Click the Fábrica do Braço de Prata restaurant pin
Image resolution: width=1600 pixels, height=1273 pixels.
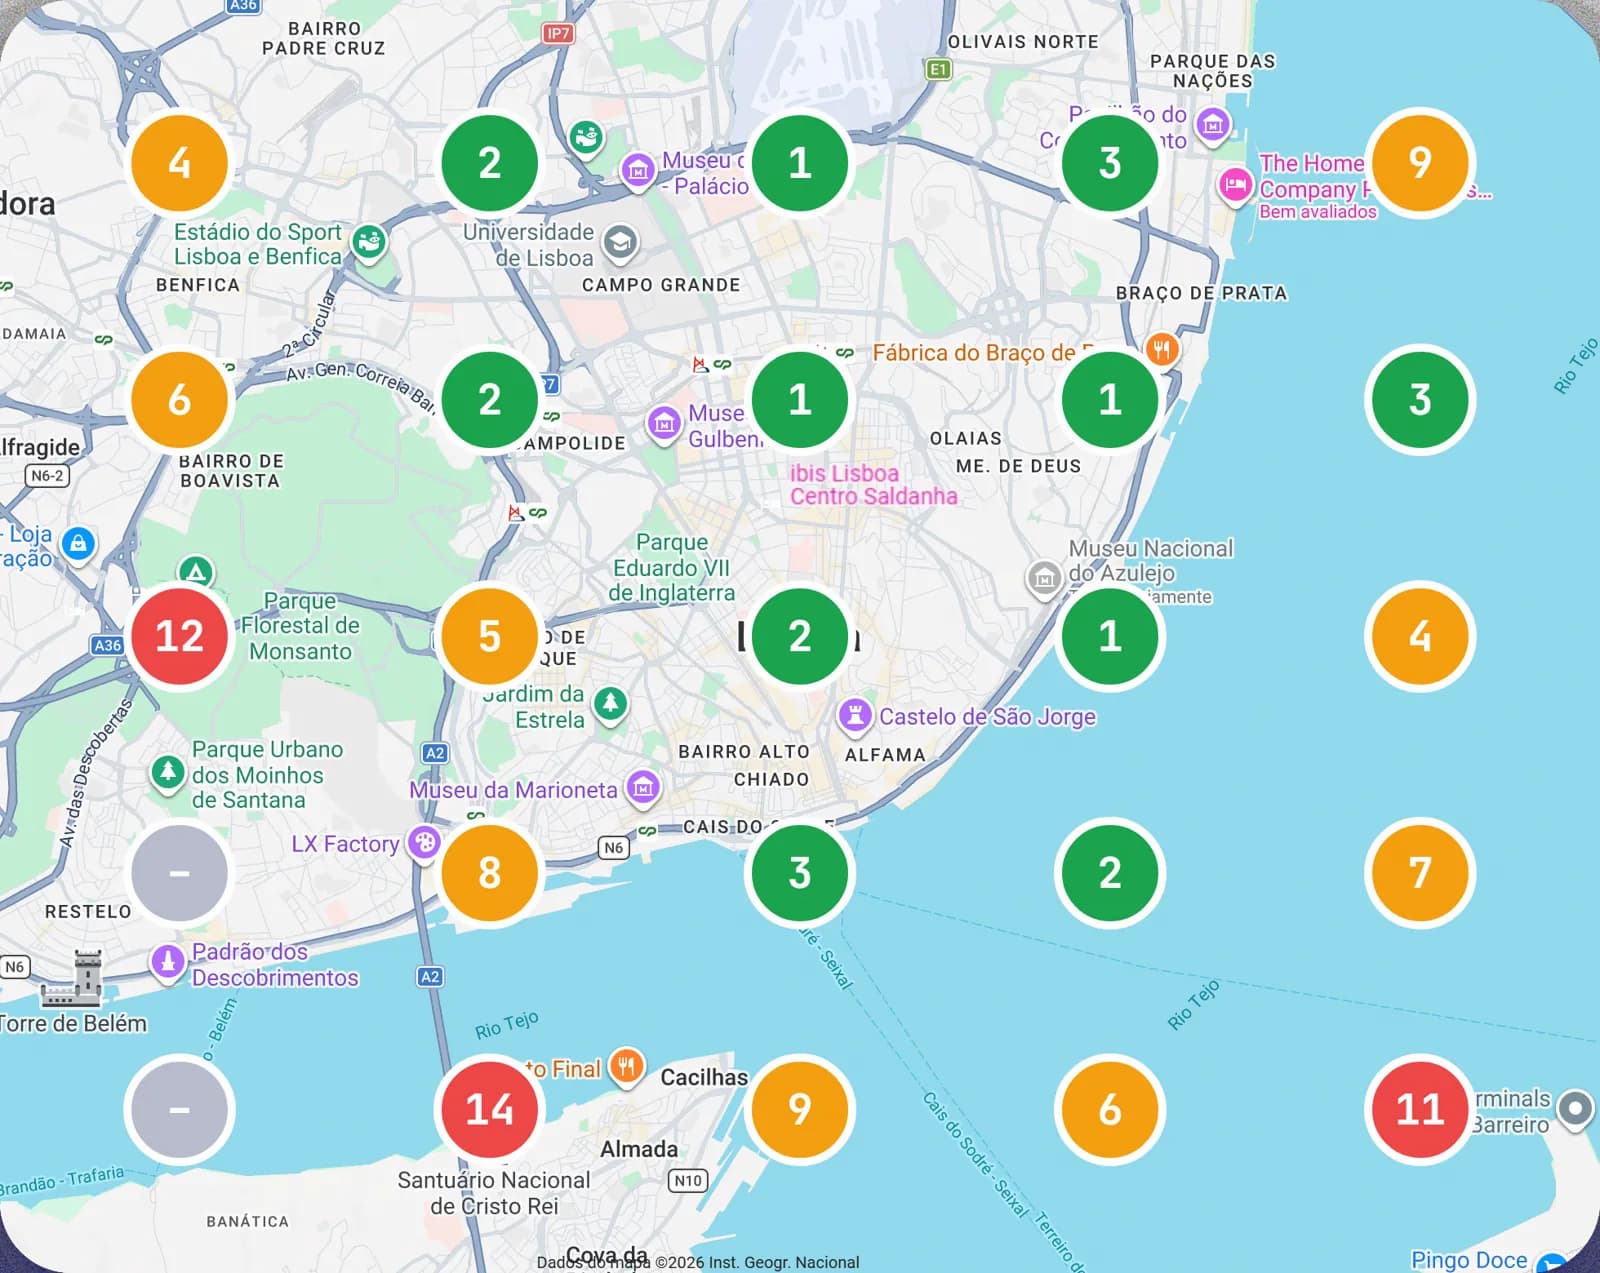[x=1161, y=349]
